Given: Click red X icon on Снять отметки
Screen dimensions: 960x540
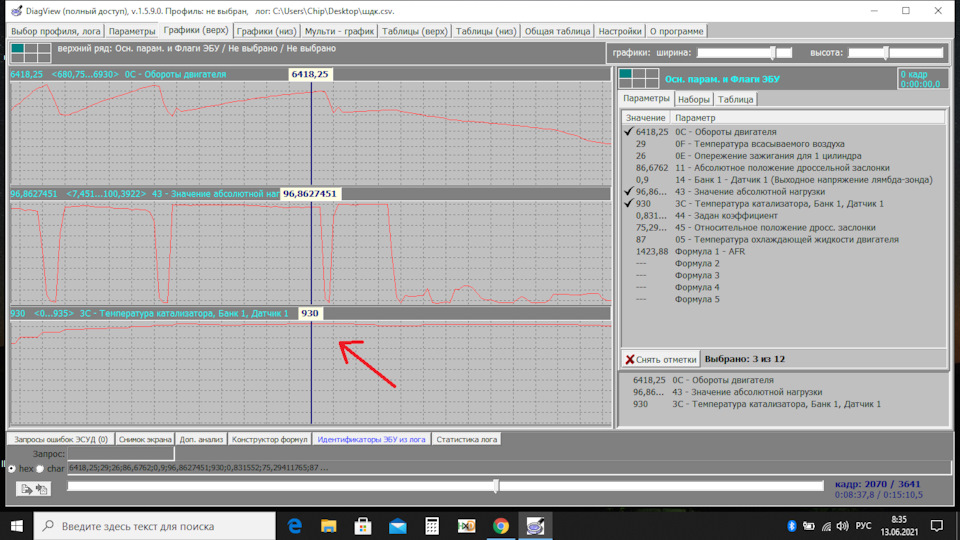Looking at the screenshot, I should coord(629,359).
